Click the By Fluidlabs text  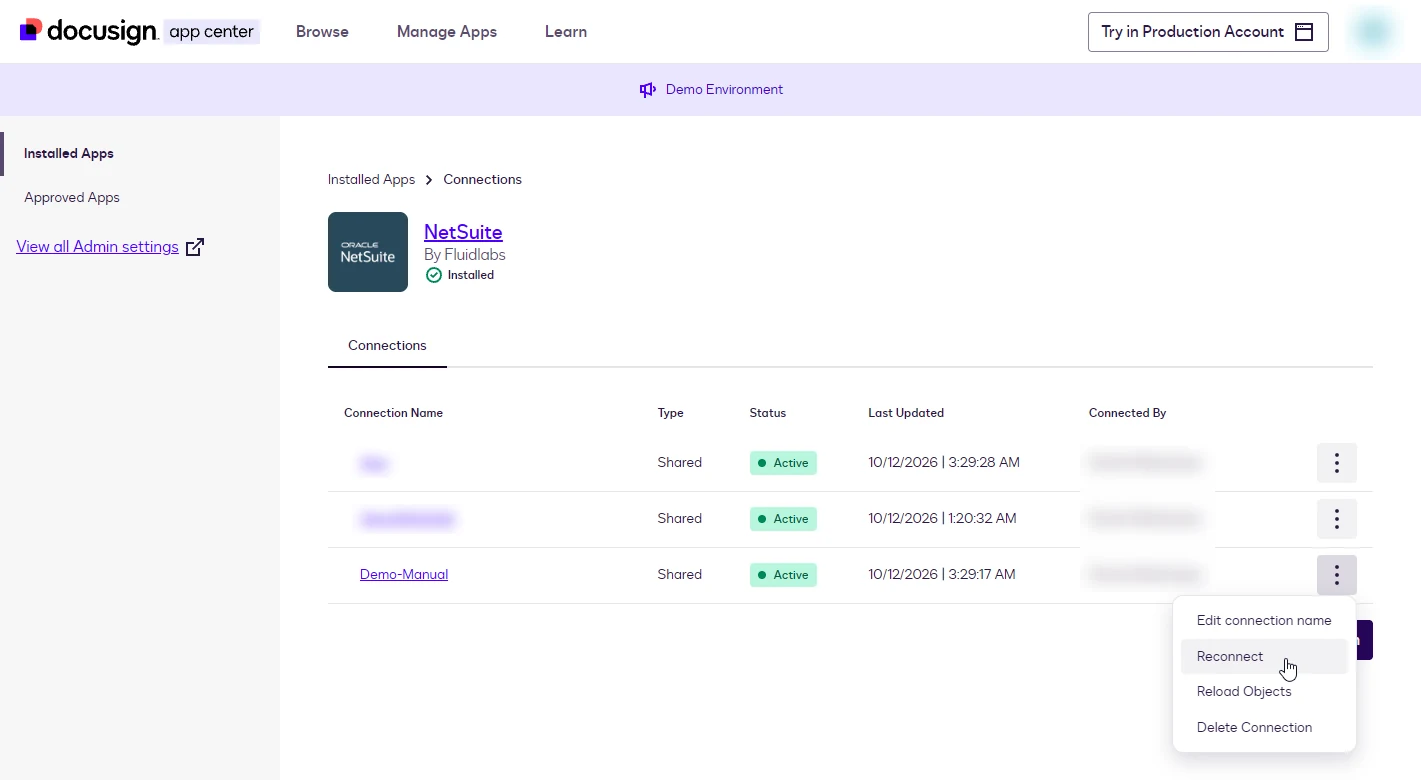(x=465, y=255)
